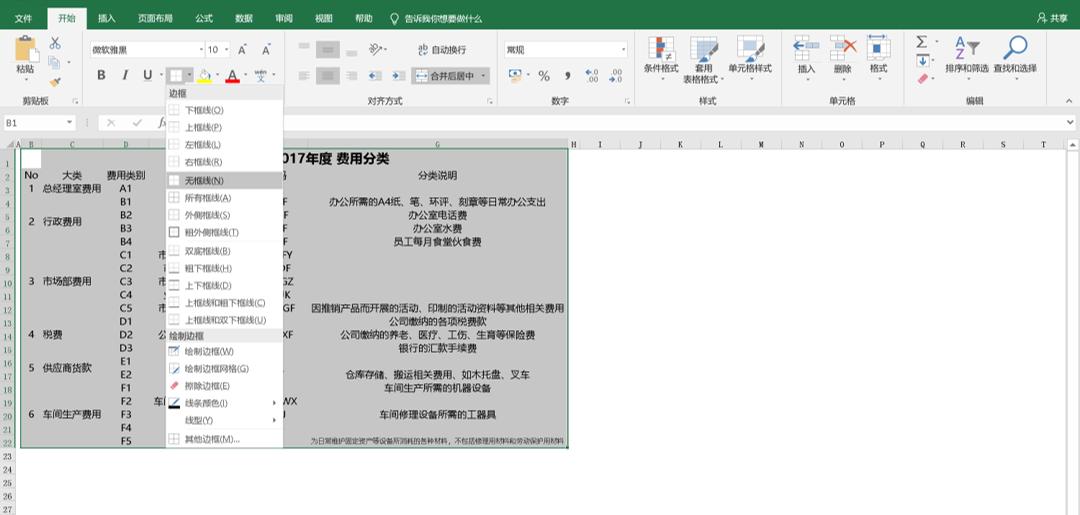Screen dimensions: 1080x515
Task: Choose All Borders (所有框线) from menu
Action: (225, 198)
